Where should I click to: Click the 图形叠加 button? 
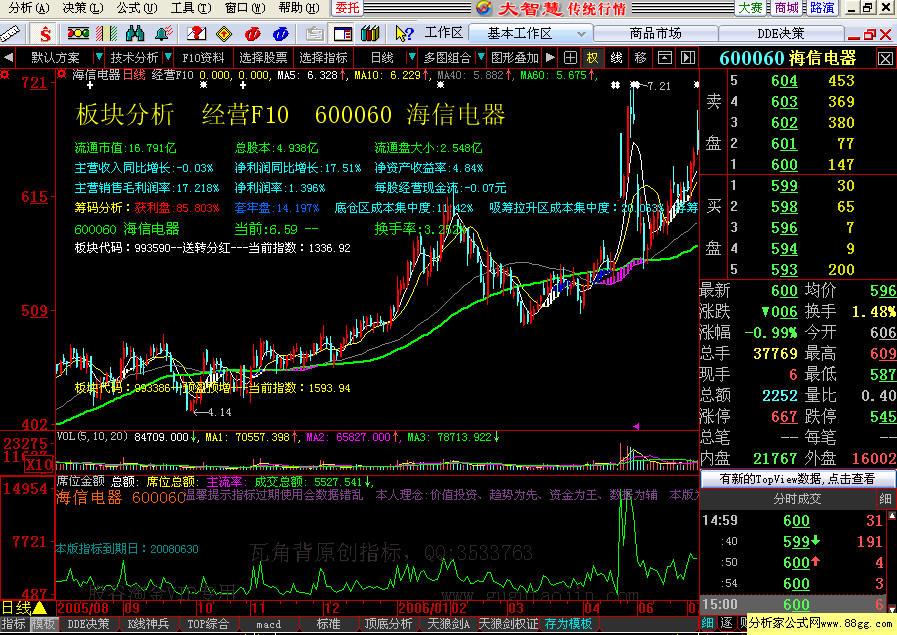[515, 57]
